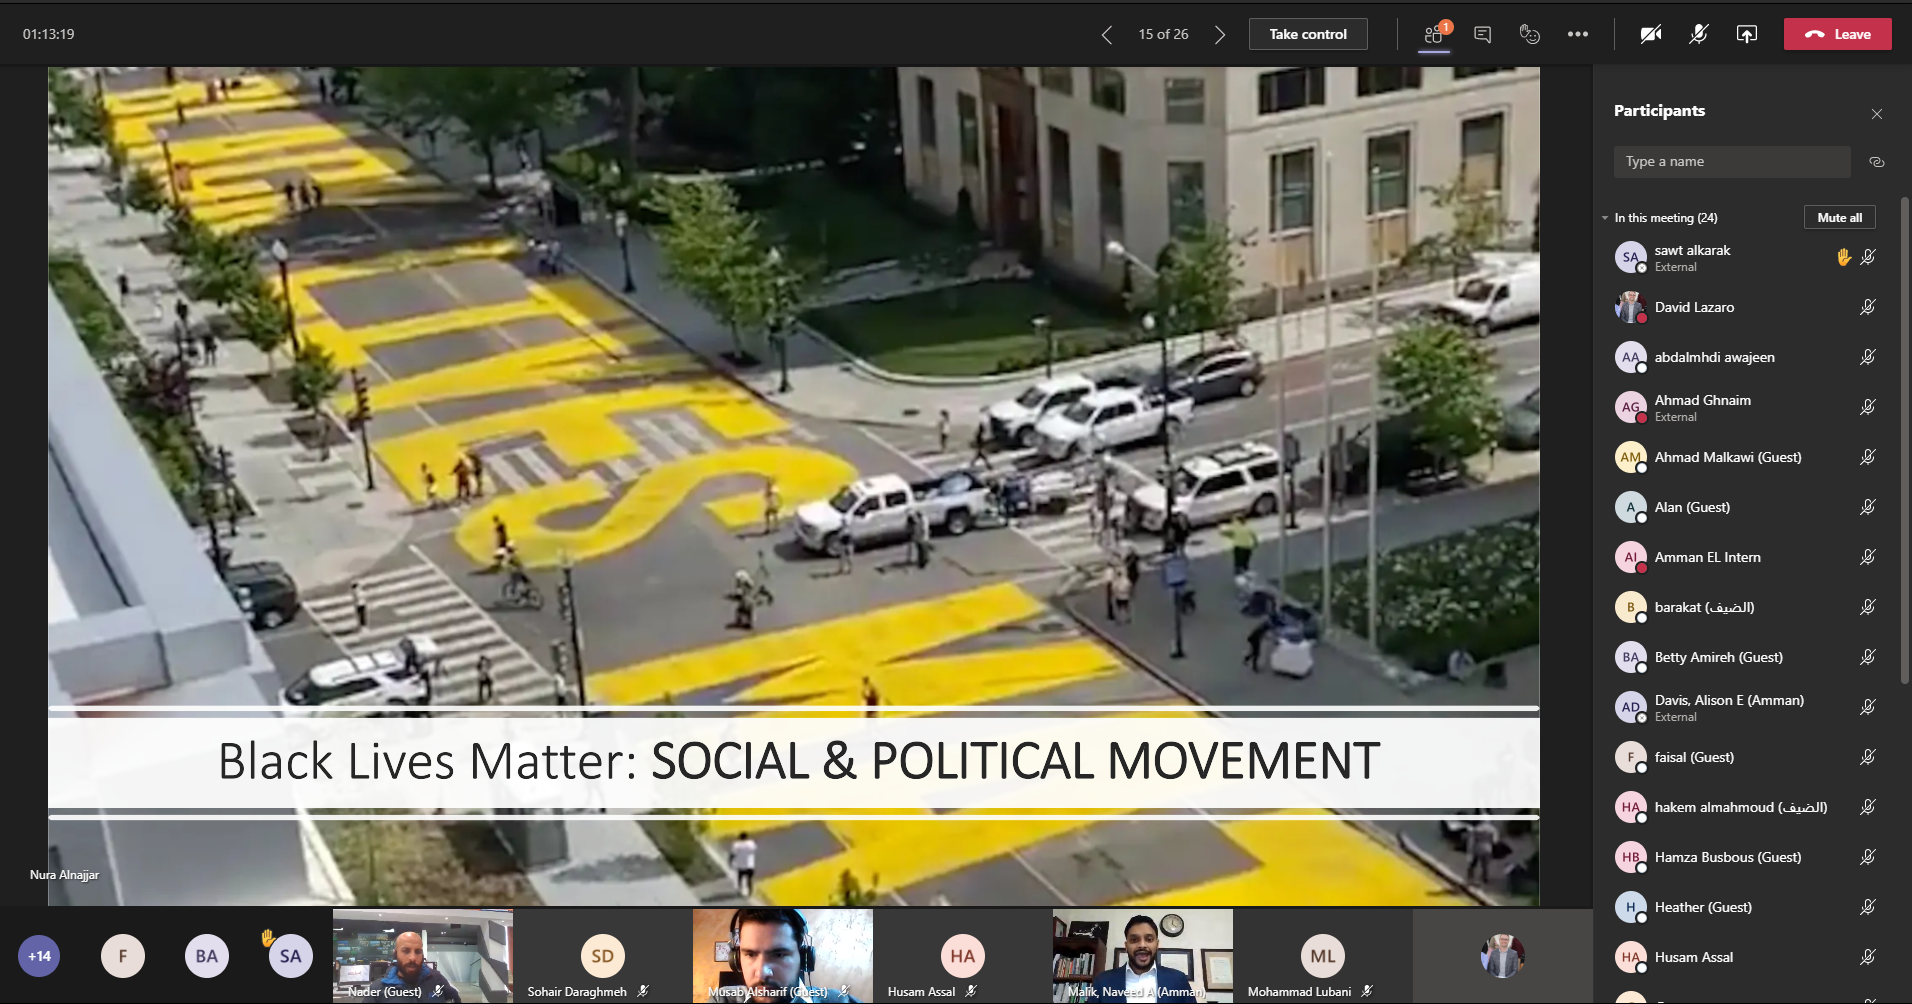Select participant Ahmad Ghnaim
Viewport: 1912px width, 1004px height.
pyautogui.click(x=1746, y=407)
